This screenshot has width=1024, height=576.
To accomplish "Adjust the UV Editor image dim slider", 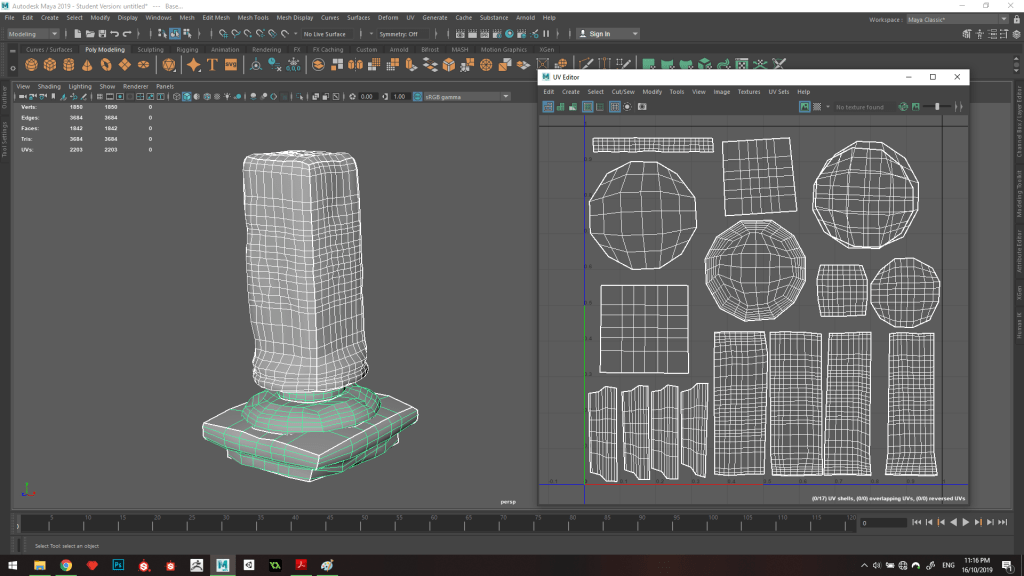I will click(x=938, y=106).
